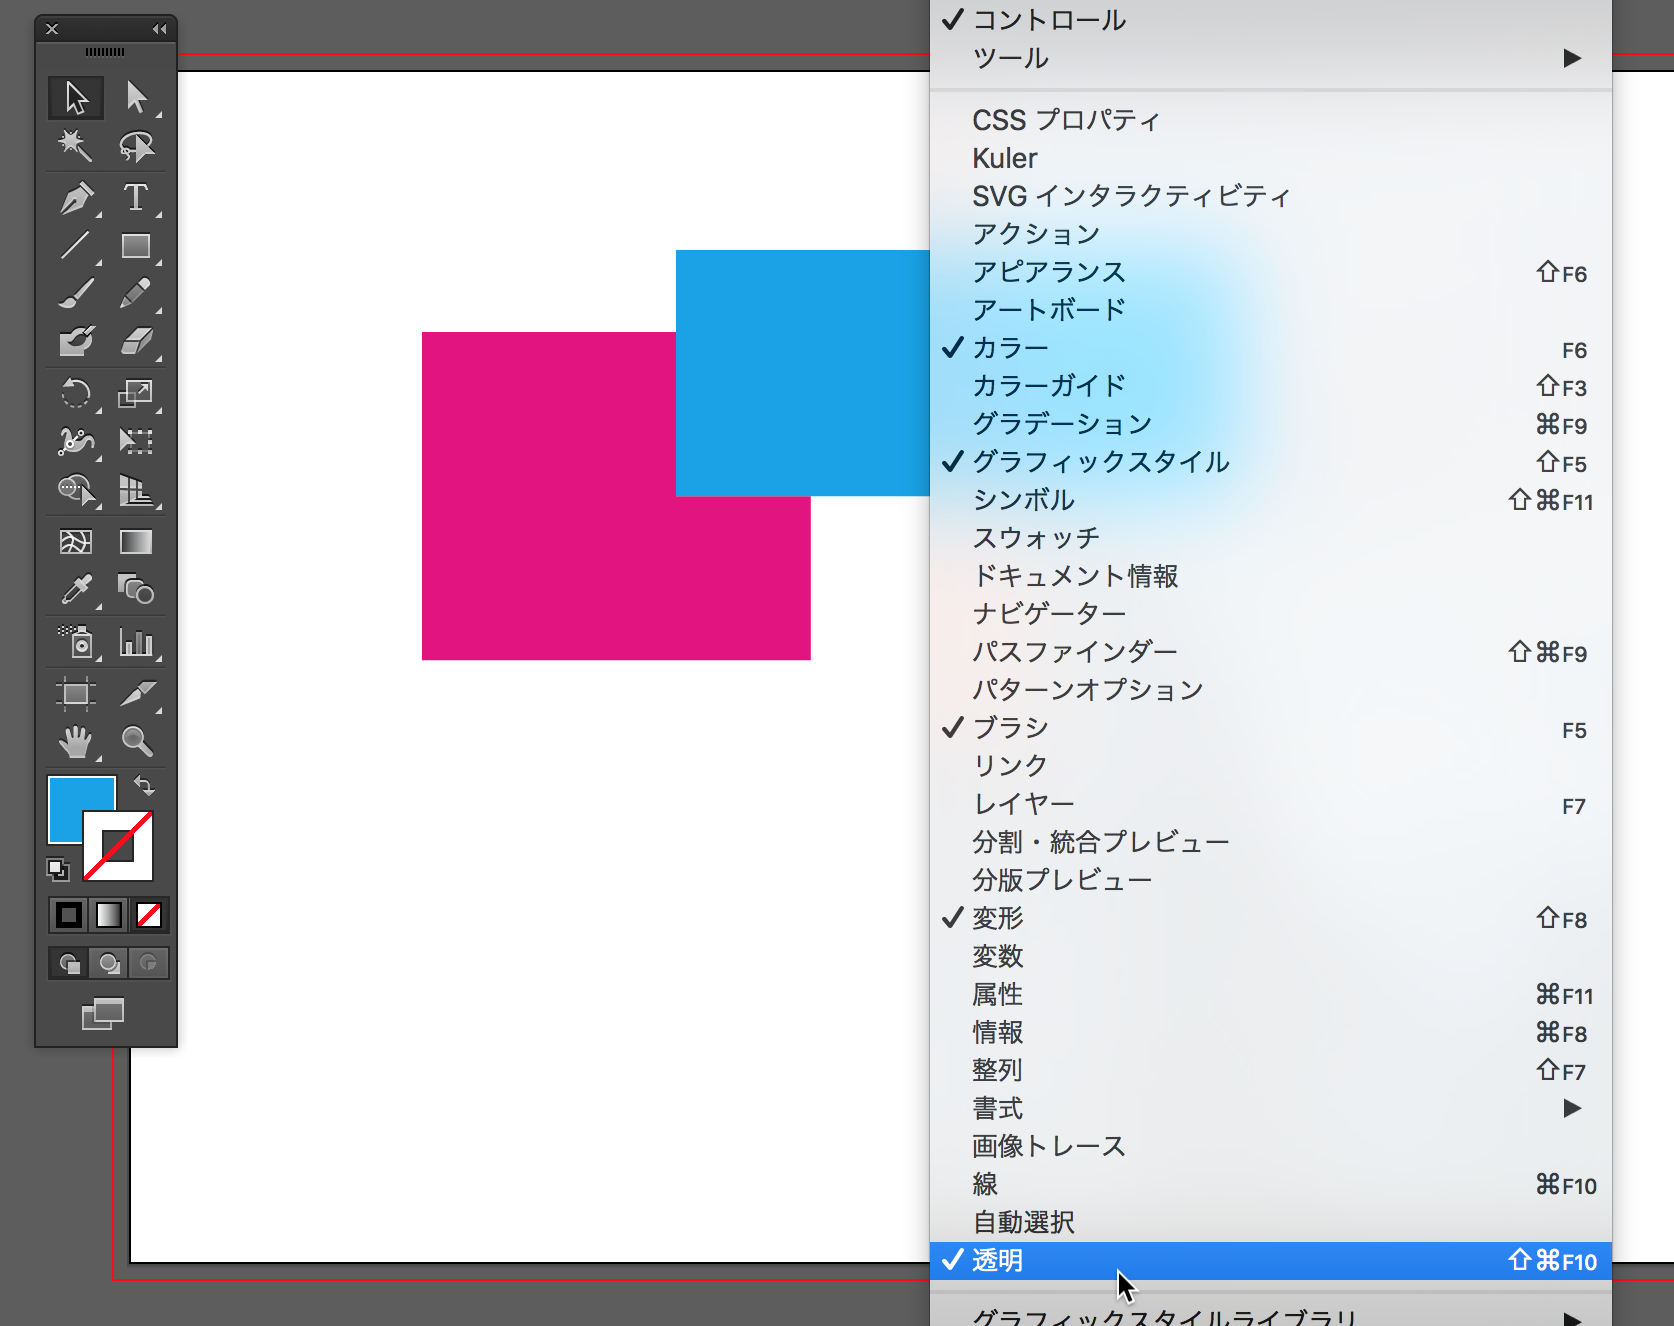Open the アピアランス panel
This screenshot has height=1326, width=1674.
(1271, 272)
